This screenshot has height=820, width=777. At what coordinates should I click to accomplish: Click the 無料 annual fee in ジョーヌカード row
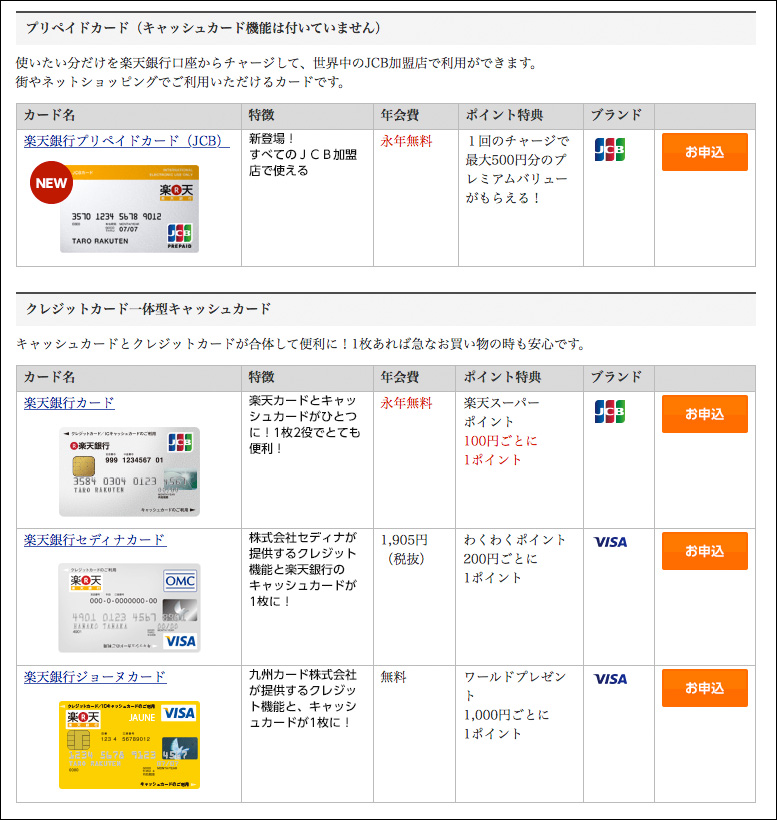(x=393, y=677)
